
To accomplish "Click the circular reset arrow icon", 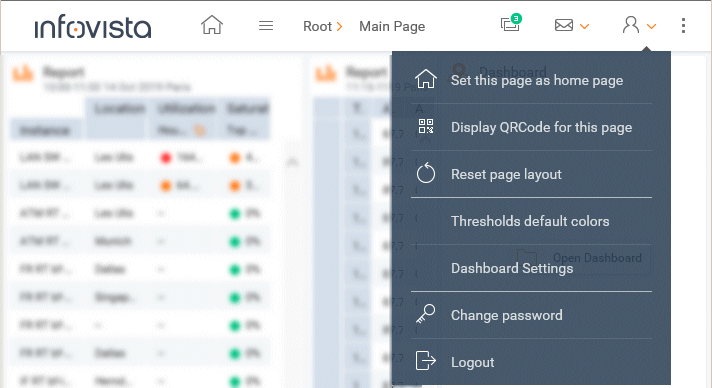I will tap(426, 173).
